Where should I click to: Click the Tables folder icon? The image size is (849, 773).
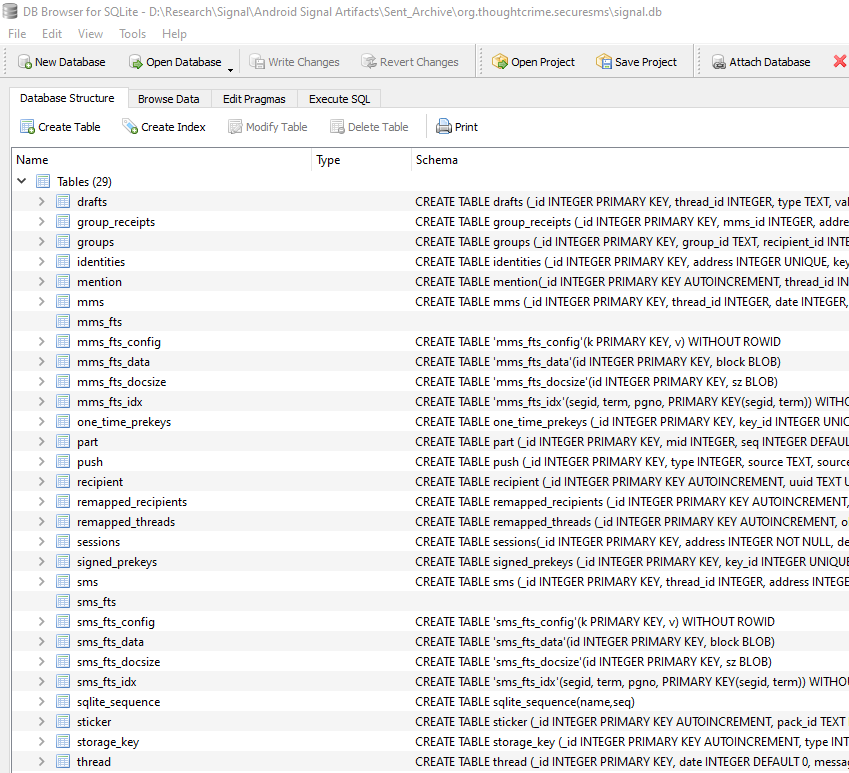43,181
